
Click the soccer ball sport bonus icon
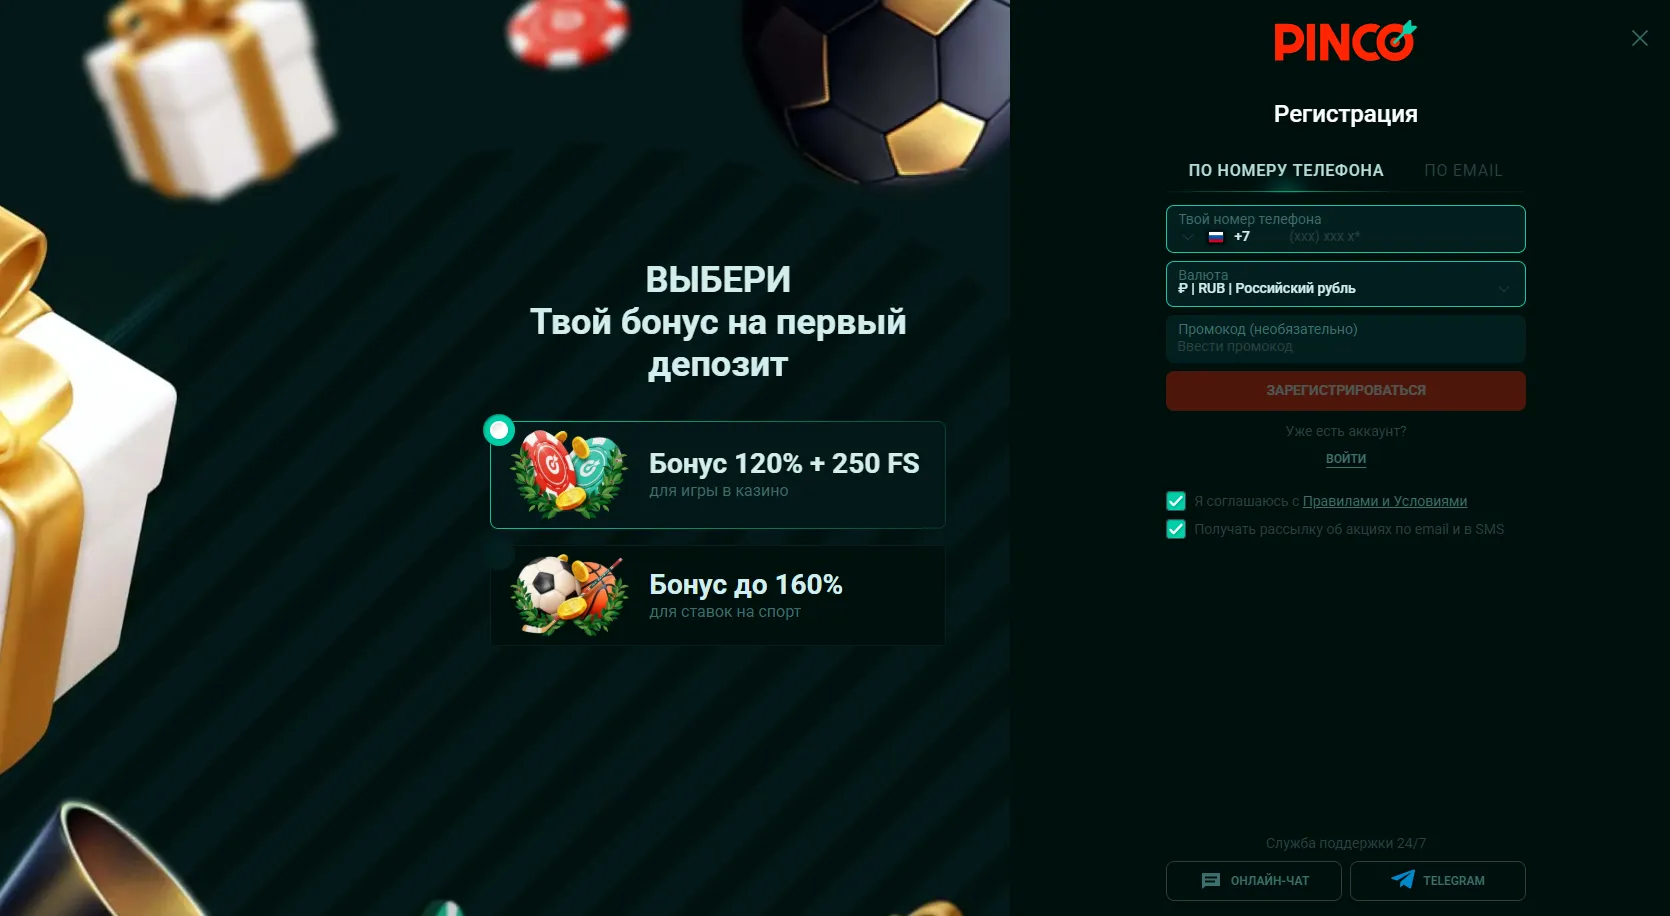569,595
